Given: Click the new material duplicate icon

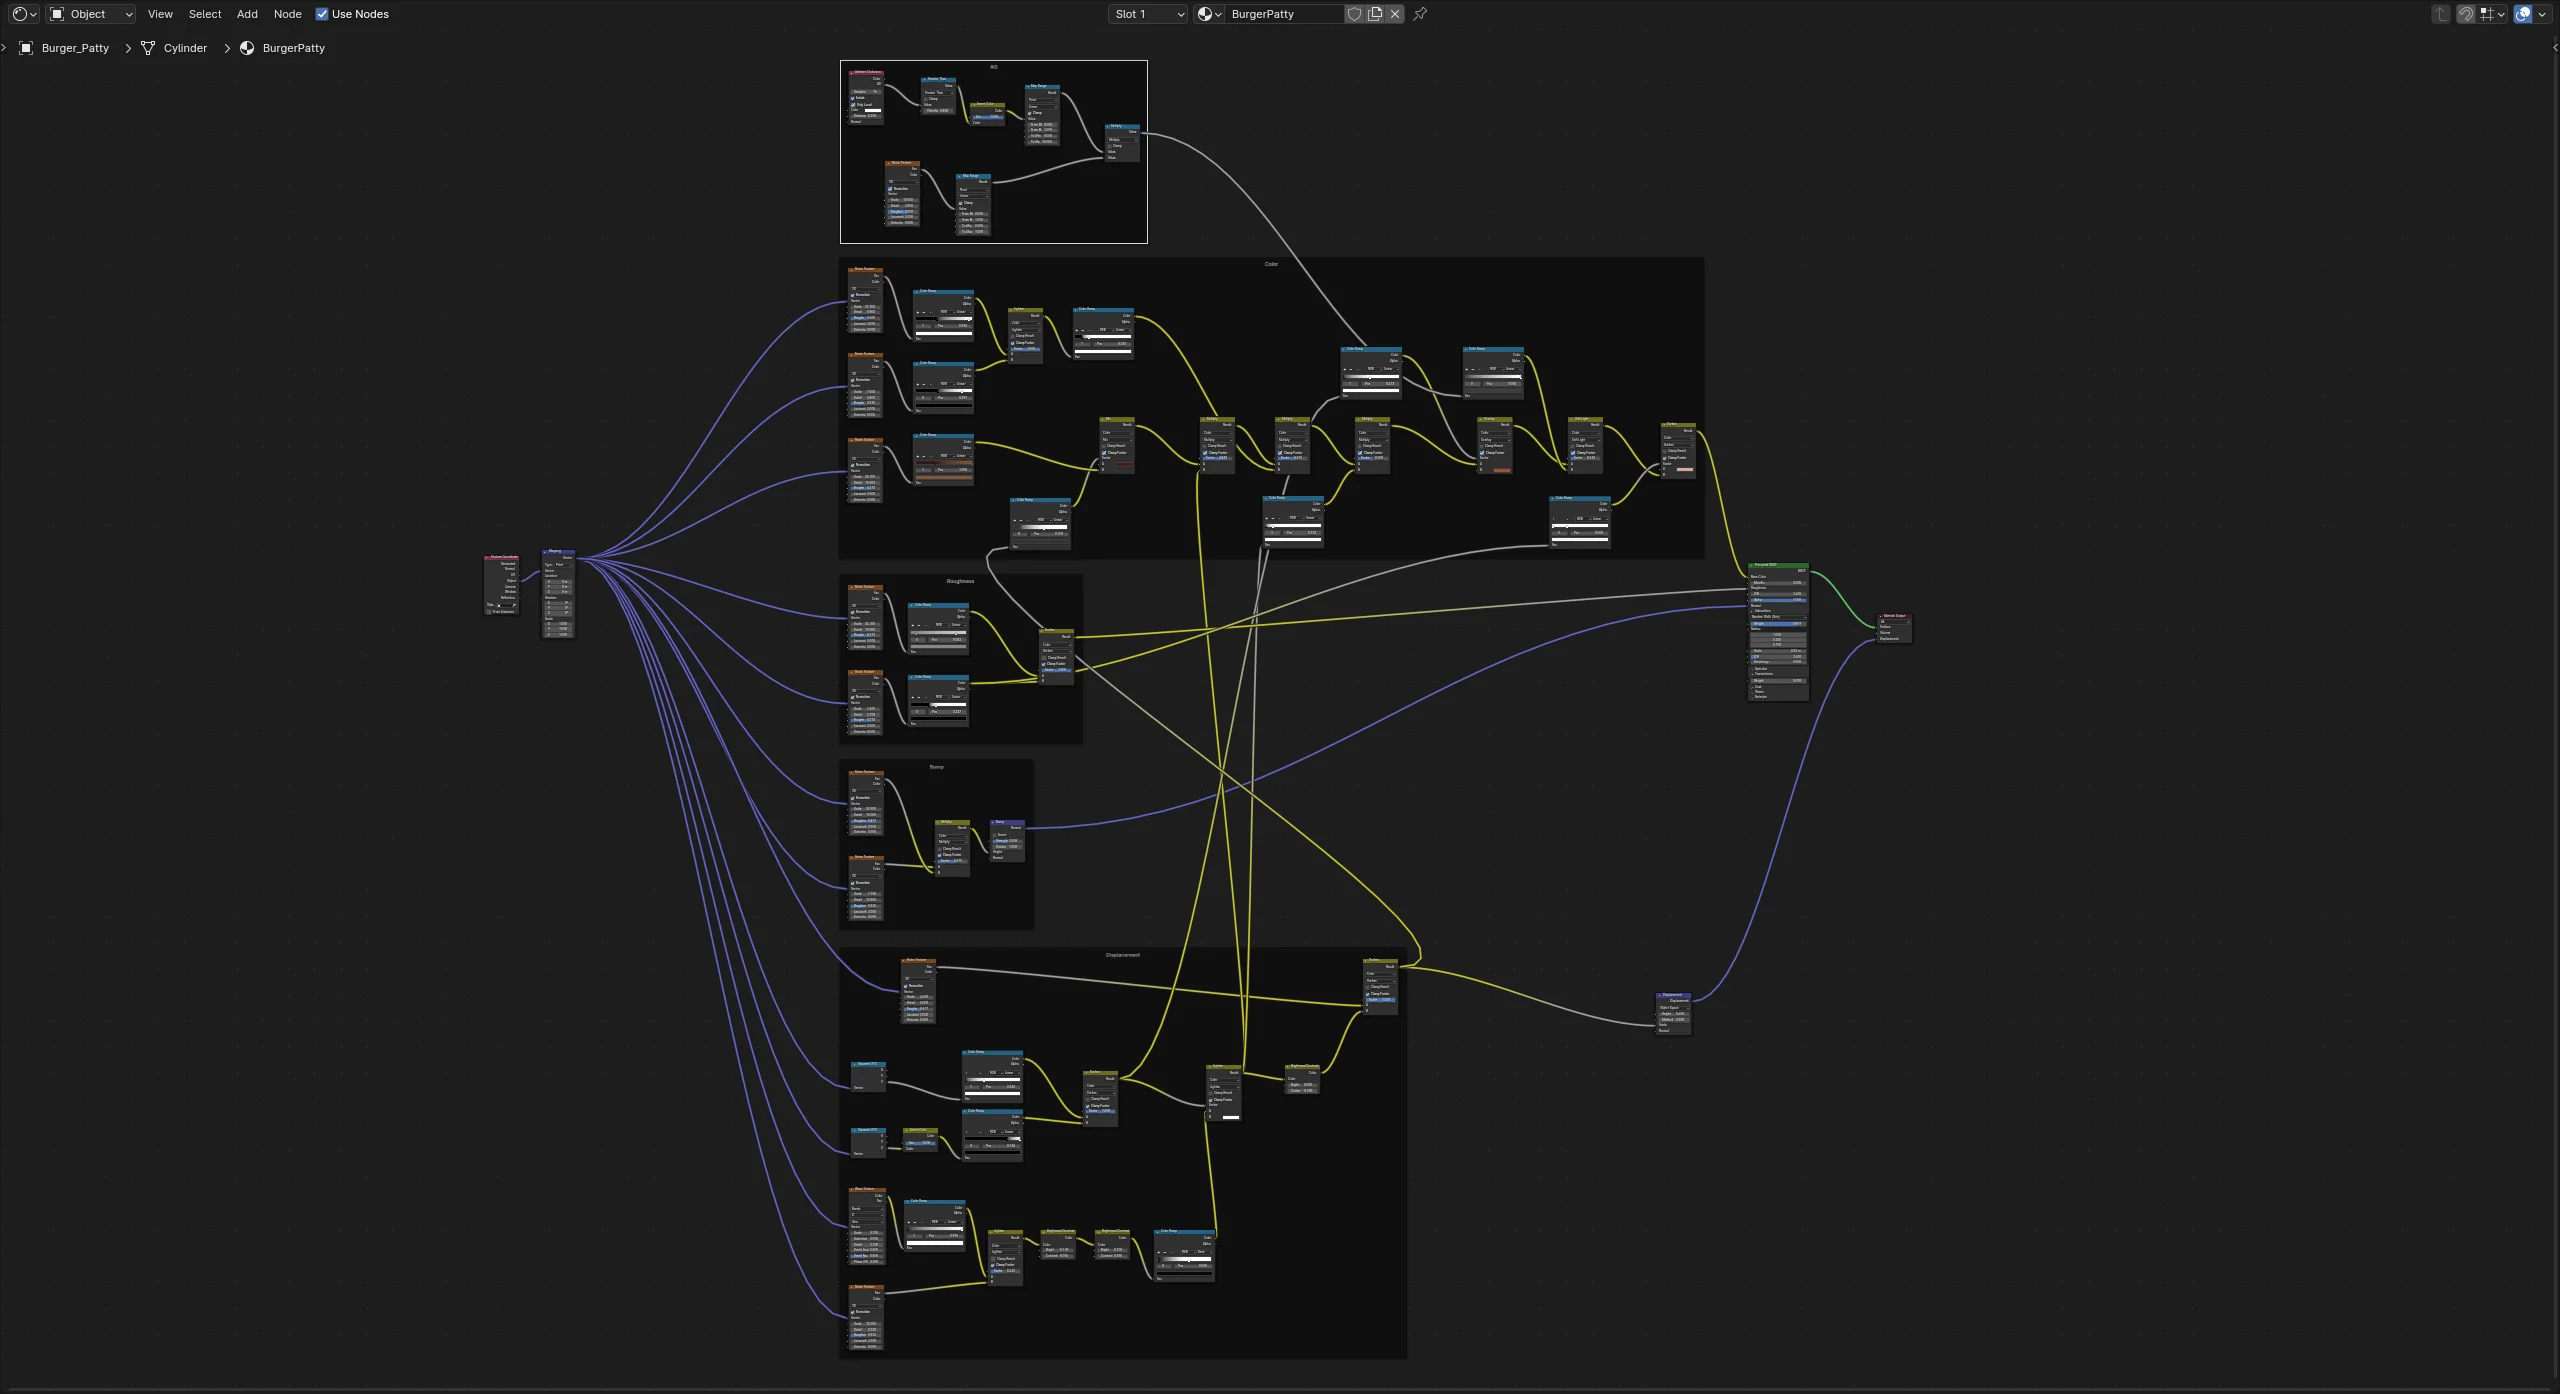Looking at the screenshot, I should pyautogui.click(x=1375, y=14).
